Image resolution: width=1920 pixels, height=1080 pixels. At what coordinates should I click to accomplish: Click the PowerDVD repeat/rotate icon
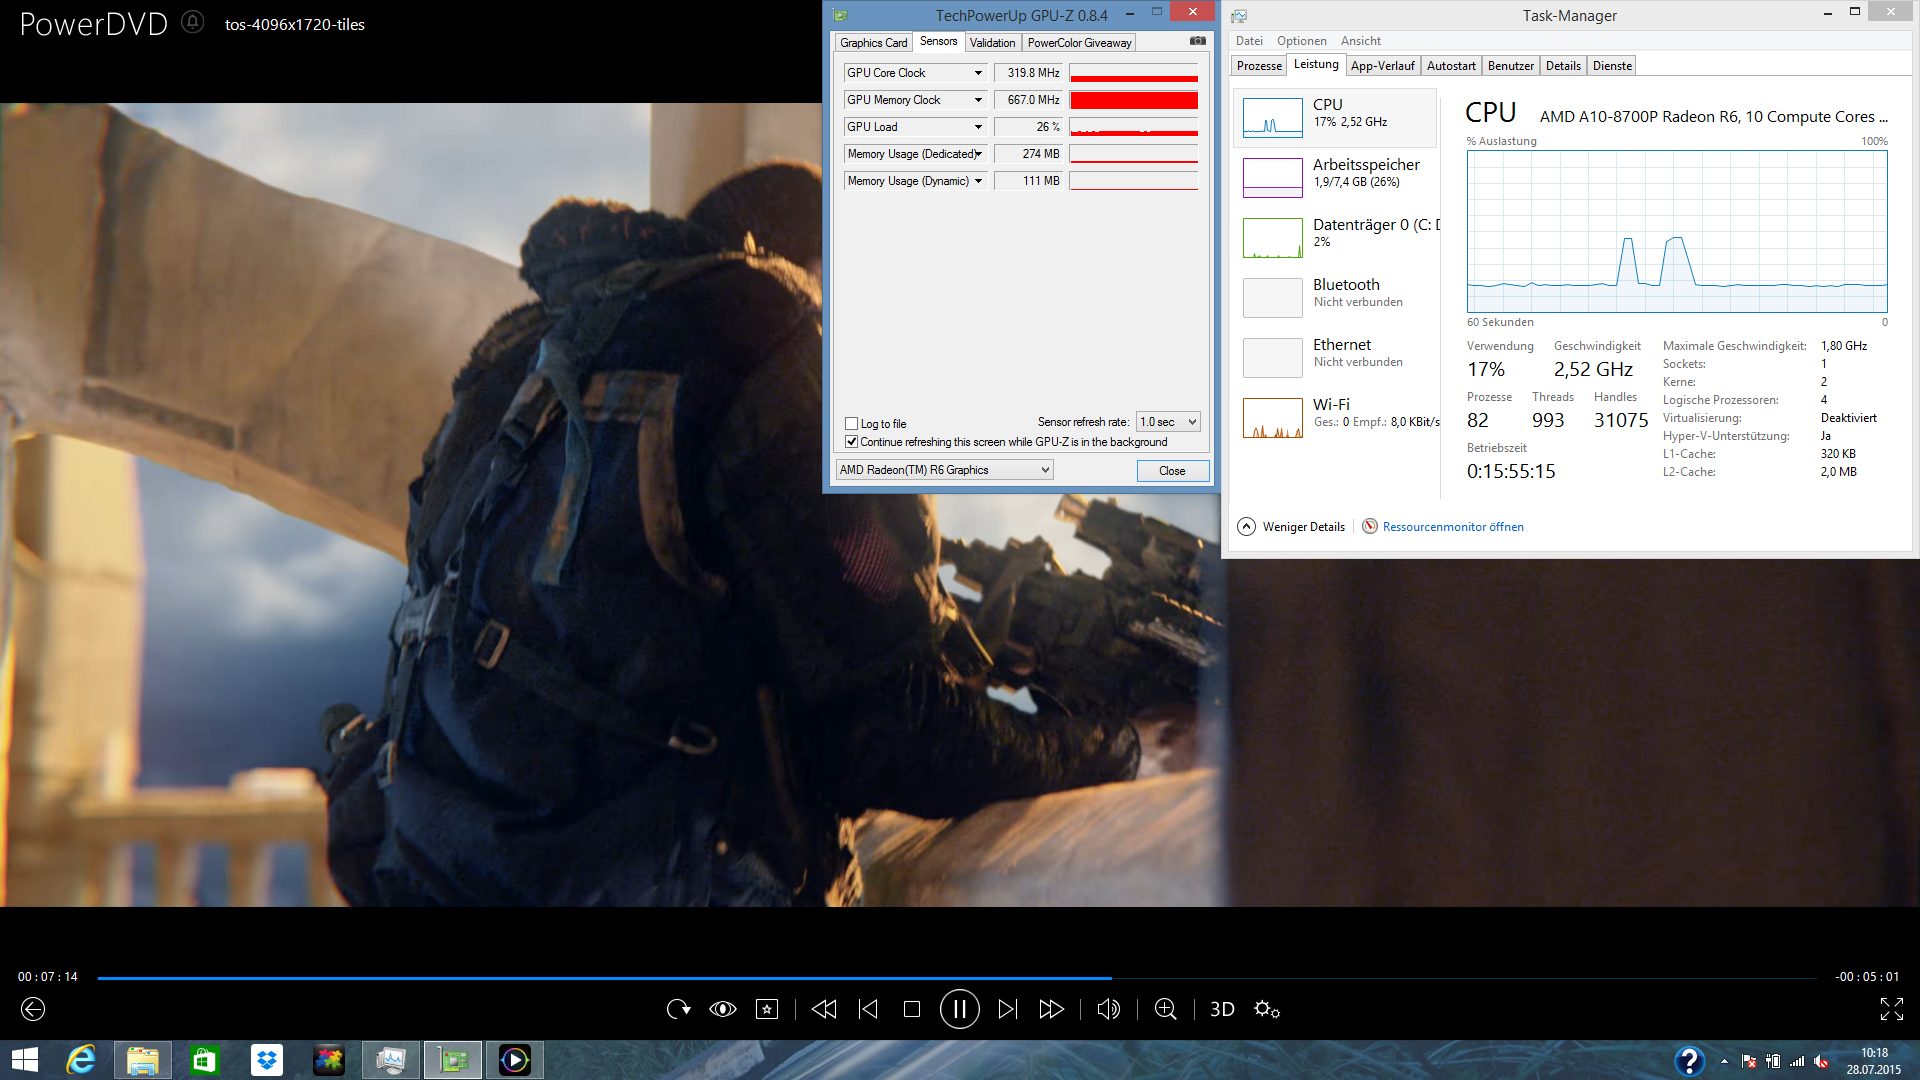(678, 1009)
